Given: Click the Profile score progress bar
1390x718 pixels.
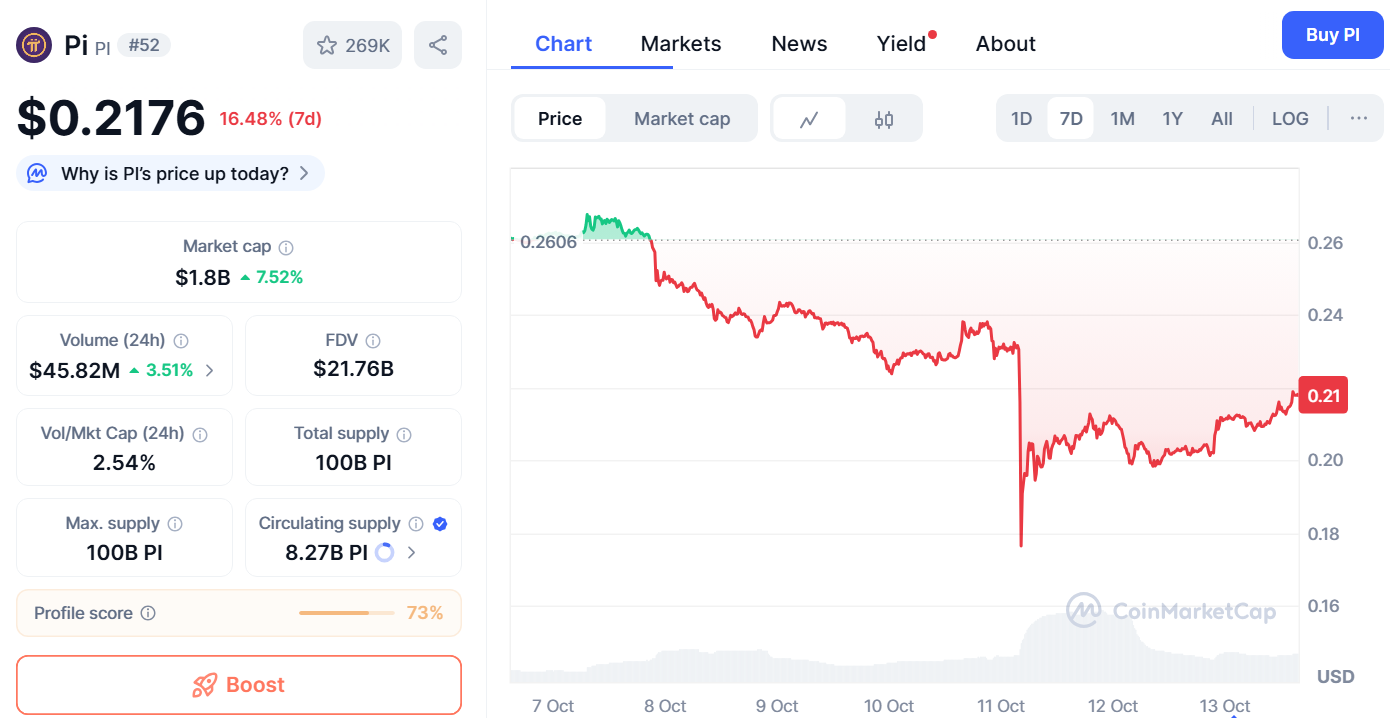Looking at the screenshot, I should [347, 613].
